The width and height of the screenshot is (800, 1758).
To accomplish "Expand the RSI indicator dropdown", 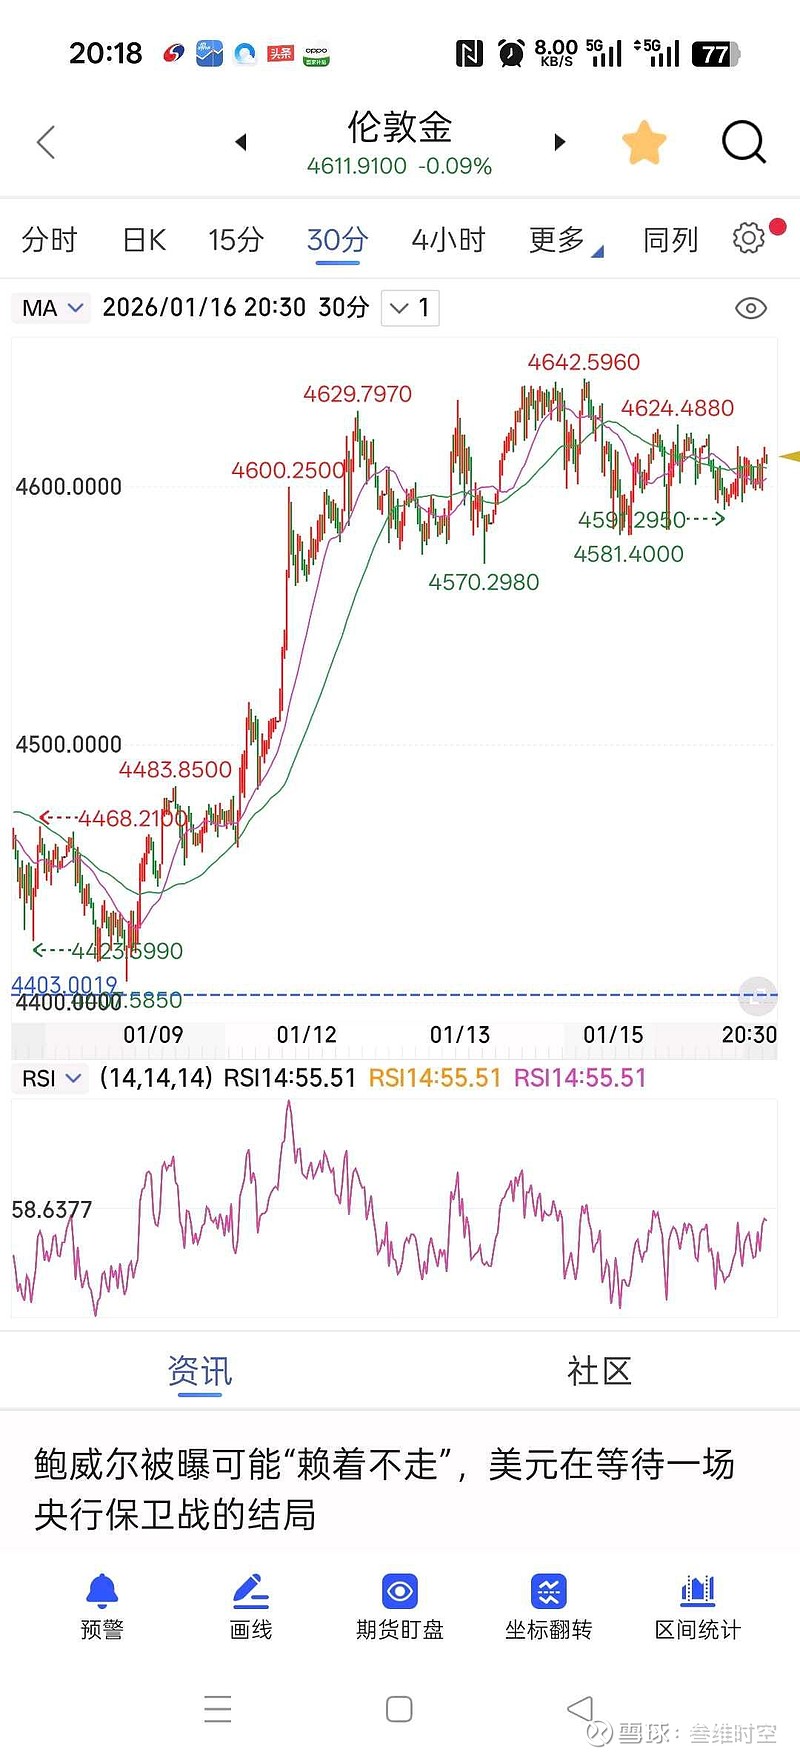I will tap(51, 1078).
